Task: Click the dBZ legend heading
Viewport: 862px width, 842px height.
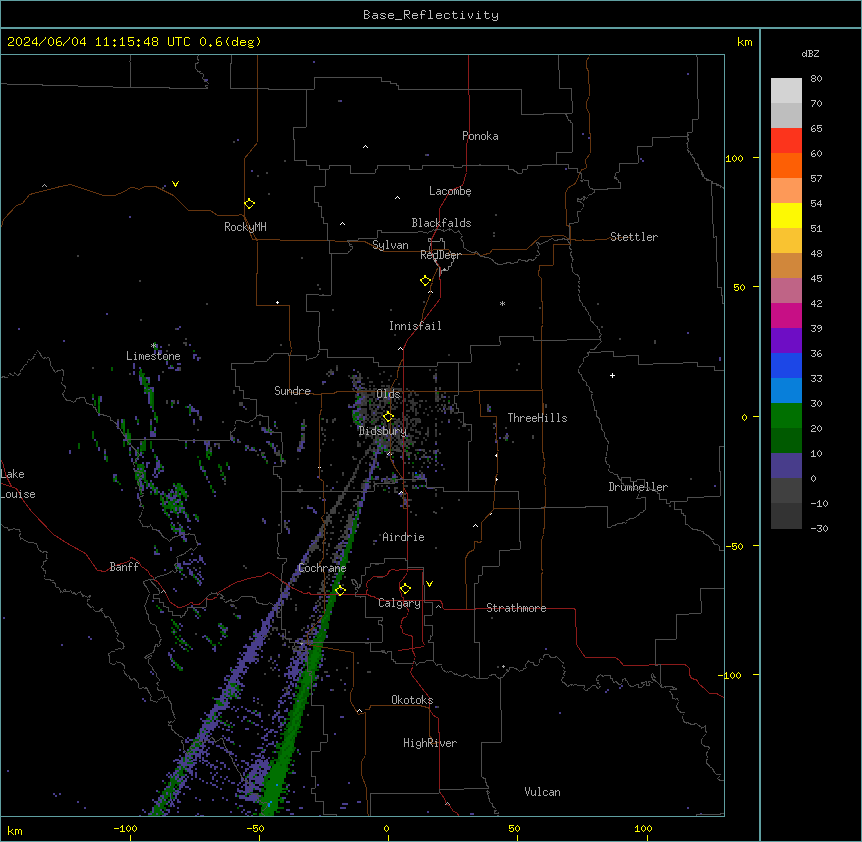Action: pyautogui.click(x=810, y=54)
